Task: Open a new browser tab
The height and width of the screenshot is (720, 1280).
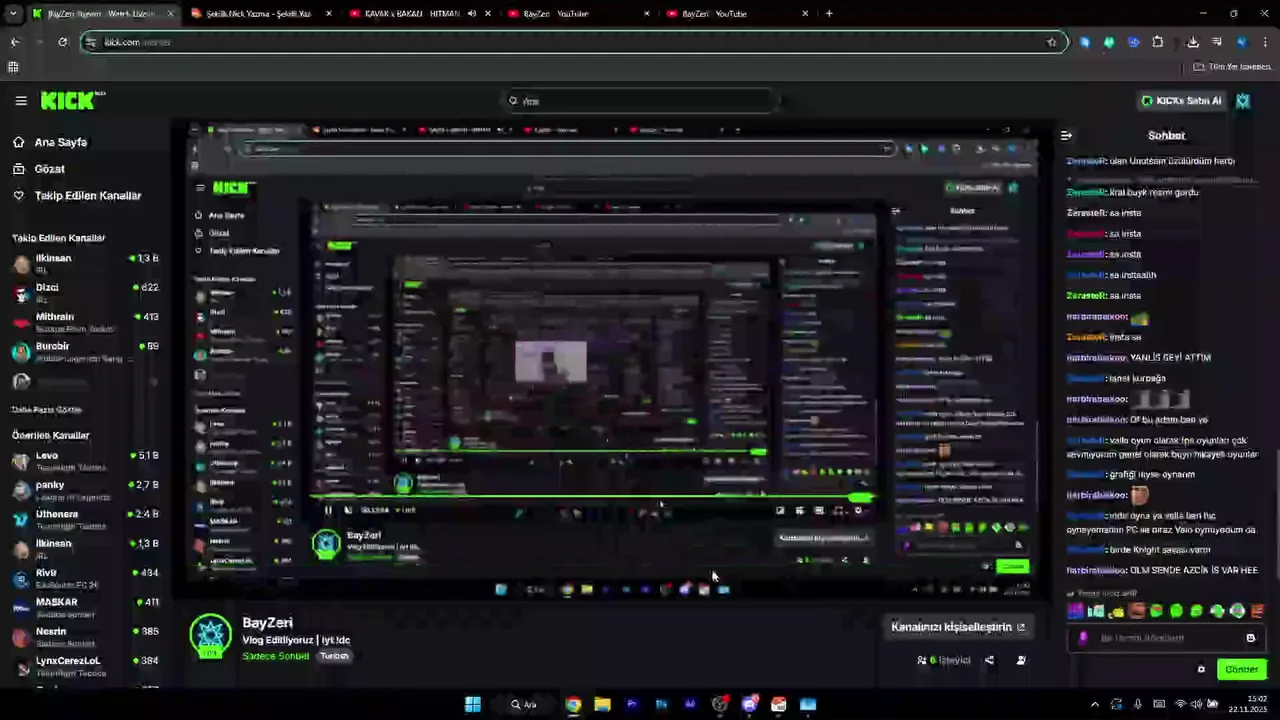Action: (x=829, y=14)
